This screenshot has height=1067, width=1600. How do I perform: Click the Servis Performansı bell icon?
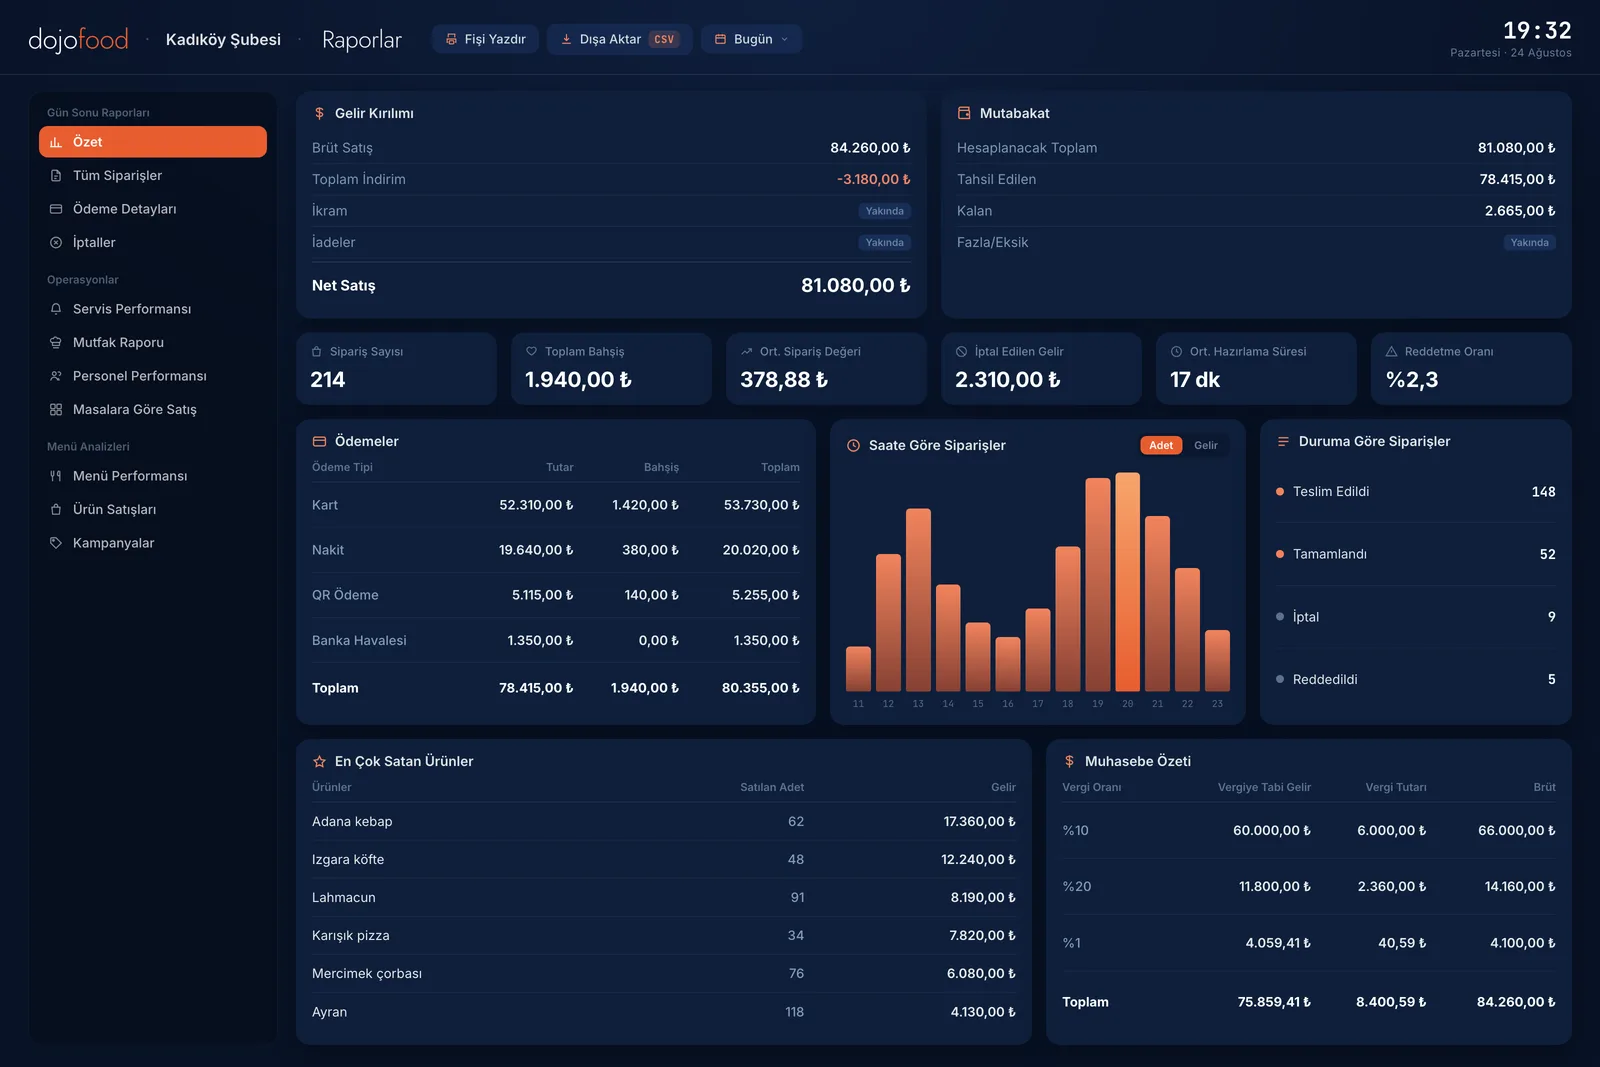(56, 309)
